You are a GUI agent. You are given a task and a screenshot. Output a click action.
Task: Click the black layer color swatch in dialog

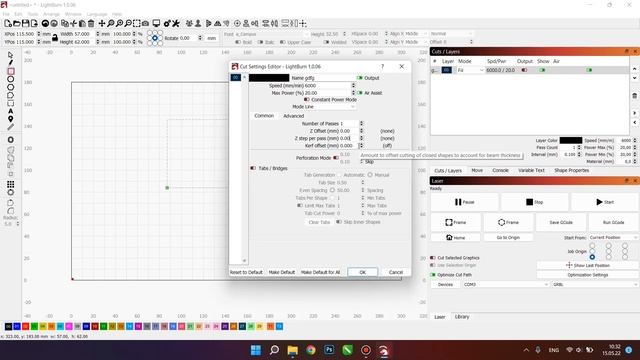tap(269, 78)
